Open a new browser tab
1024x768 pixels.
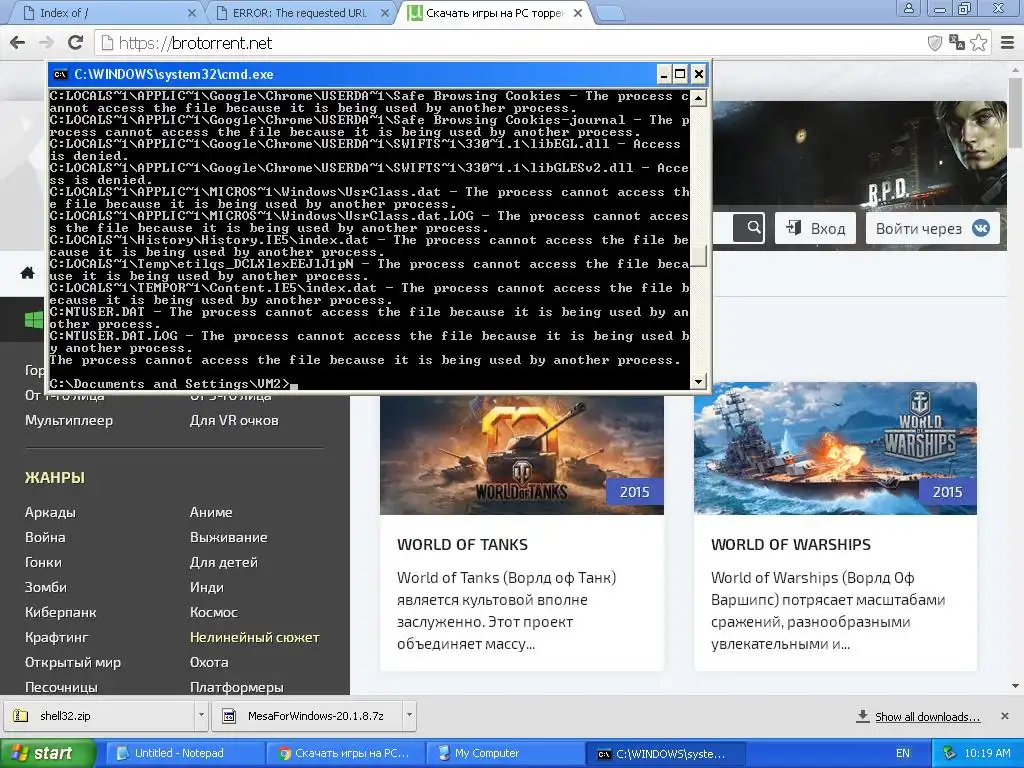610,13
